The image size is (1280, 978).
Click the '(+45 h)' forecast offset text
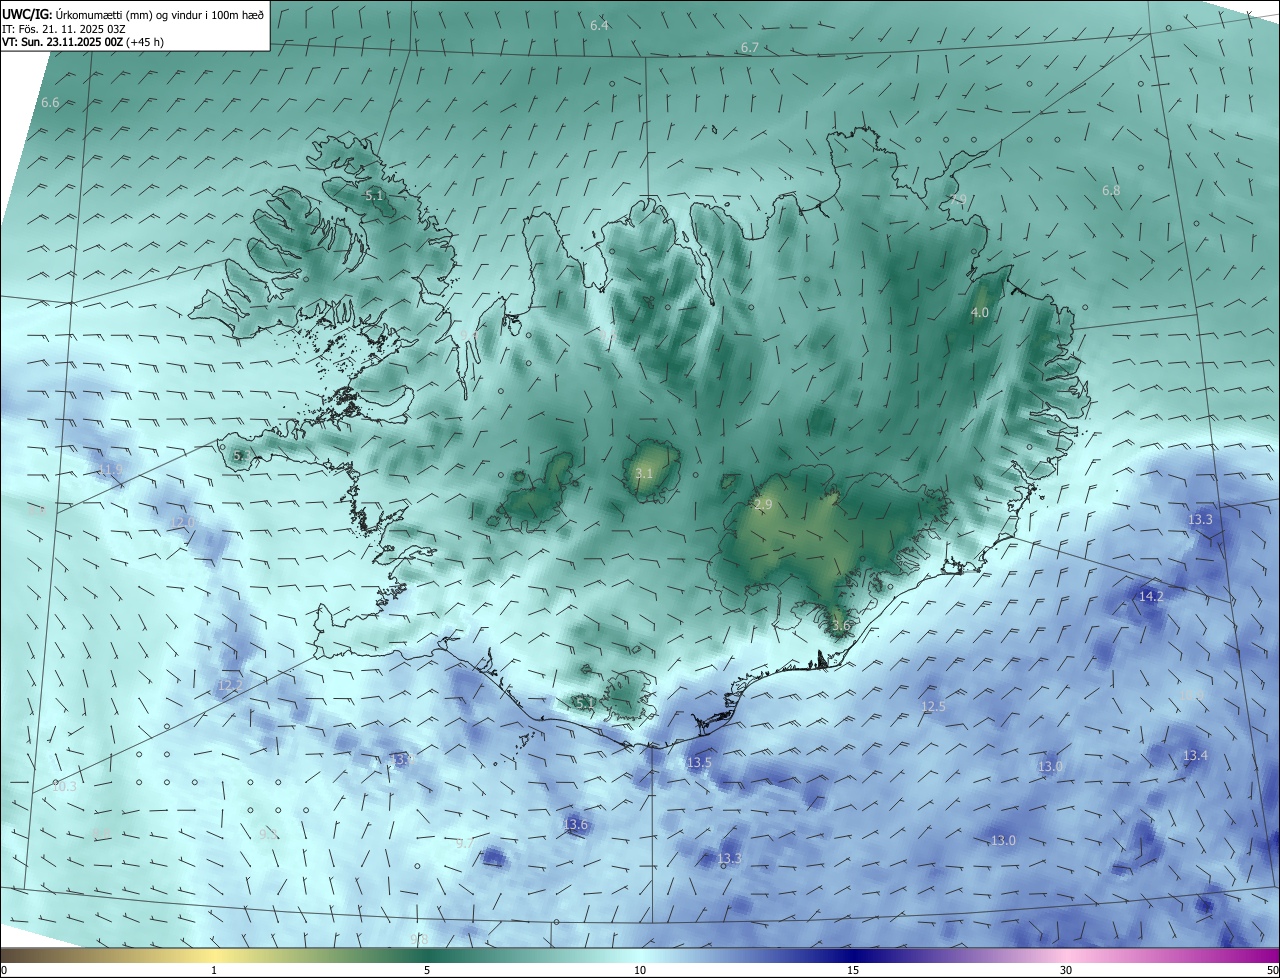[144, 42]
